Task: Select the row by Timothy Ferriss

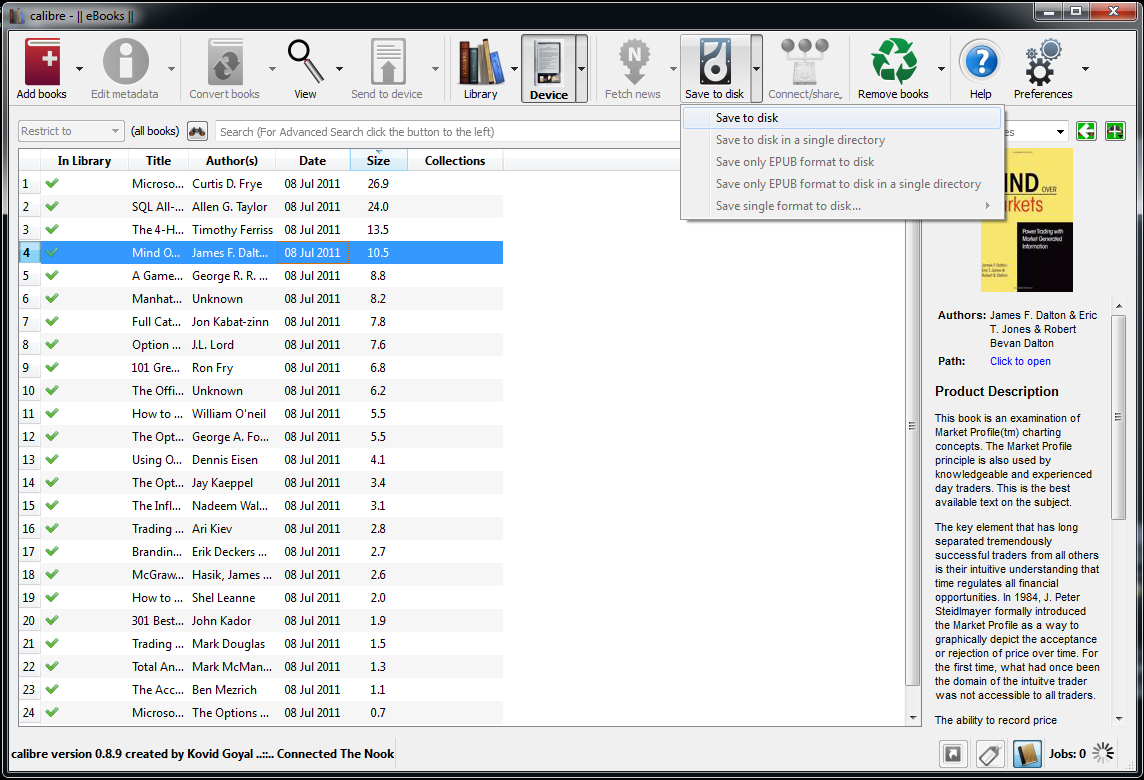Action: point(261,230)
